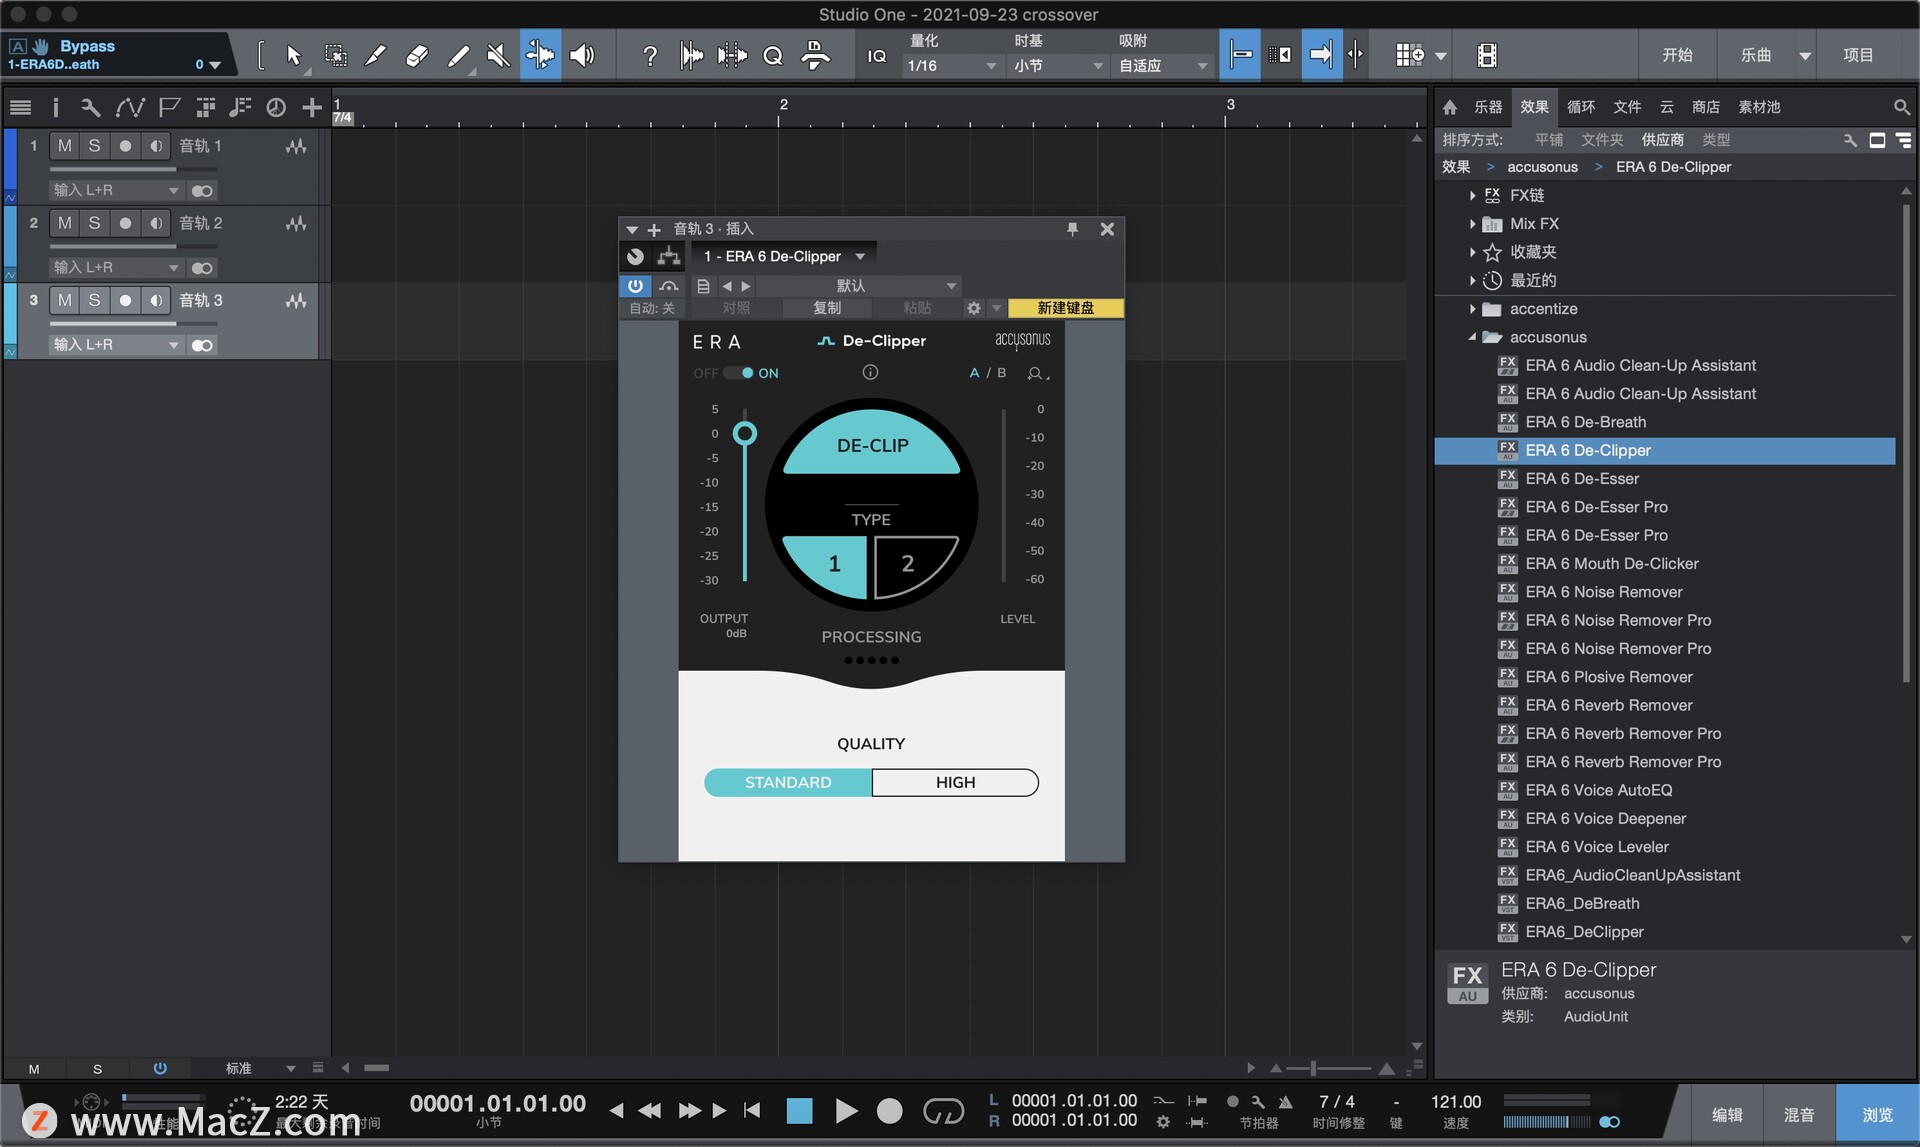Mute track 音轨 1

pyautogui.click(x=64, y=146)
